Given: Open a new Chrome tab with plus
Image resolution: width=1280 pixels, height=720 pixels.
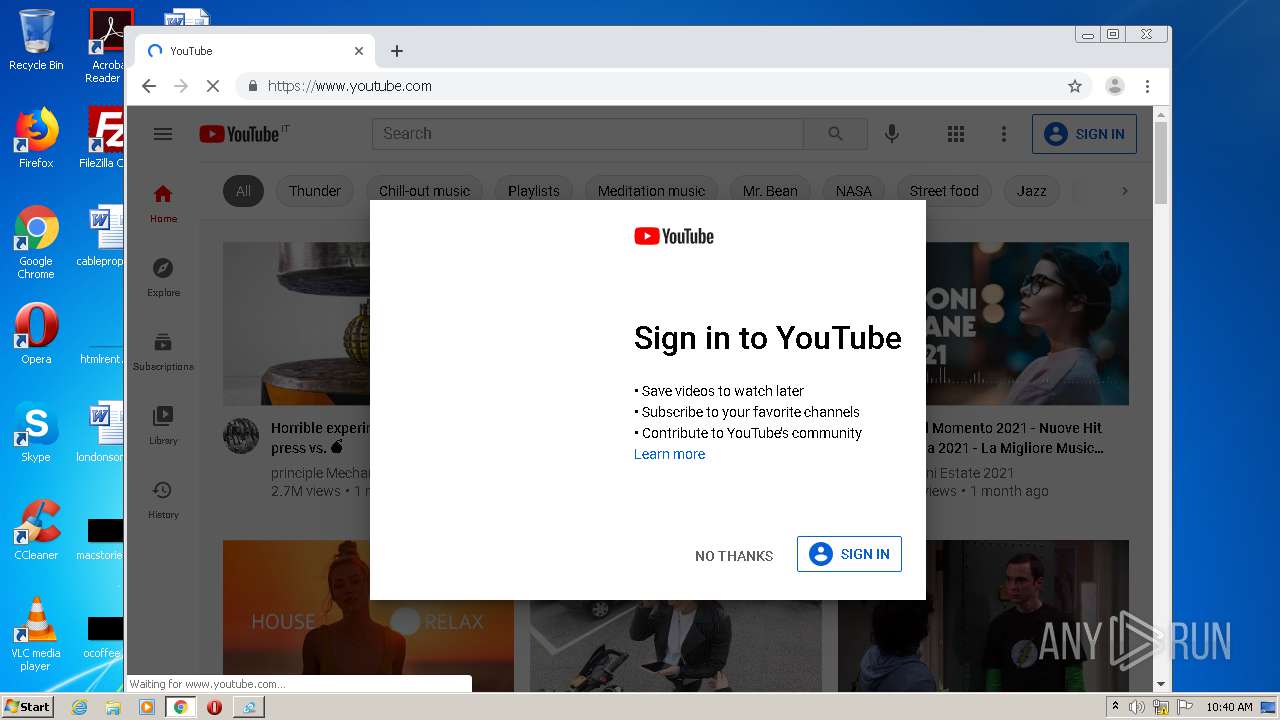Looking at the screenshot, I should click(x=397, y=51).
